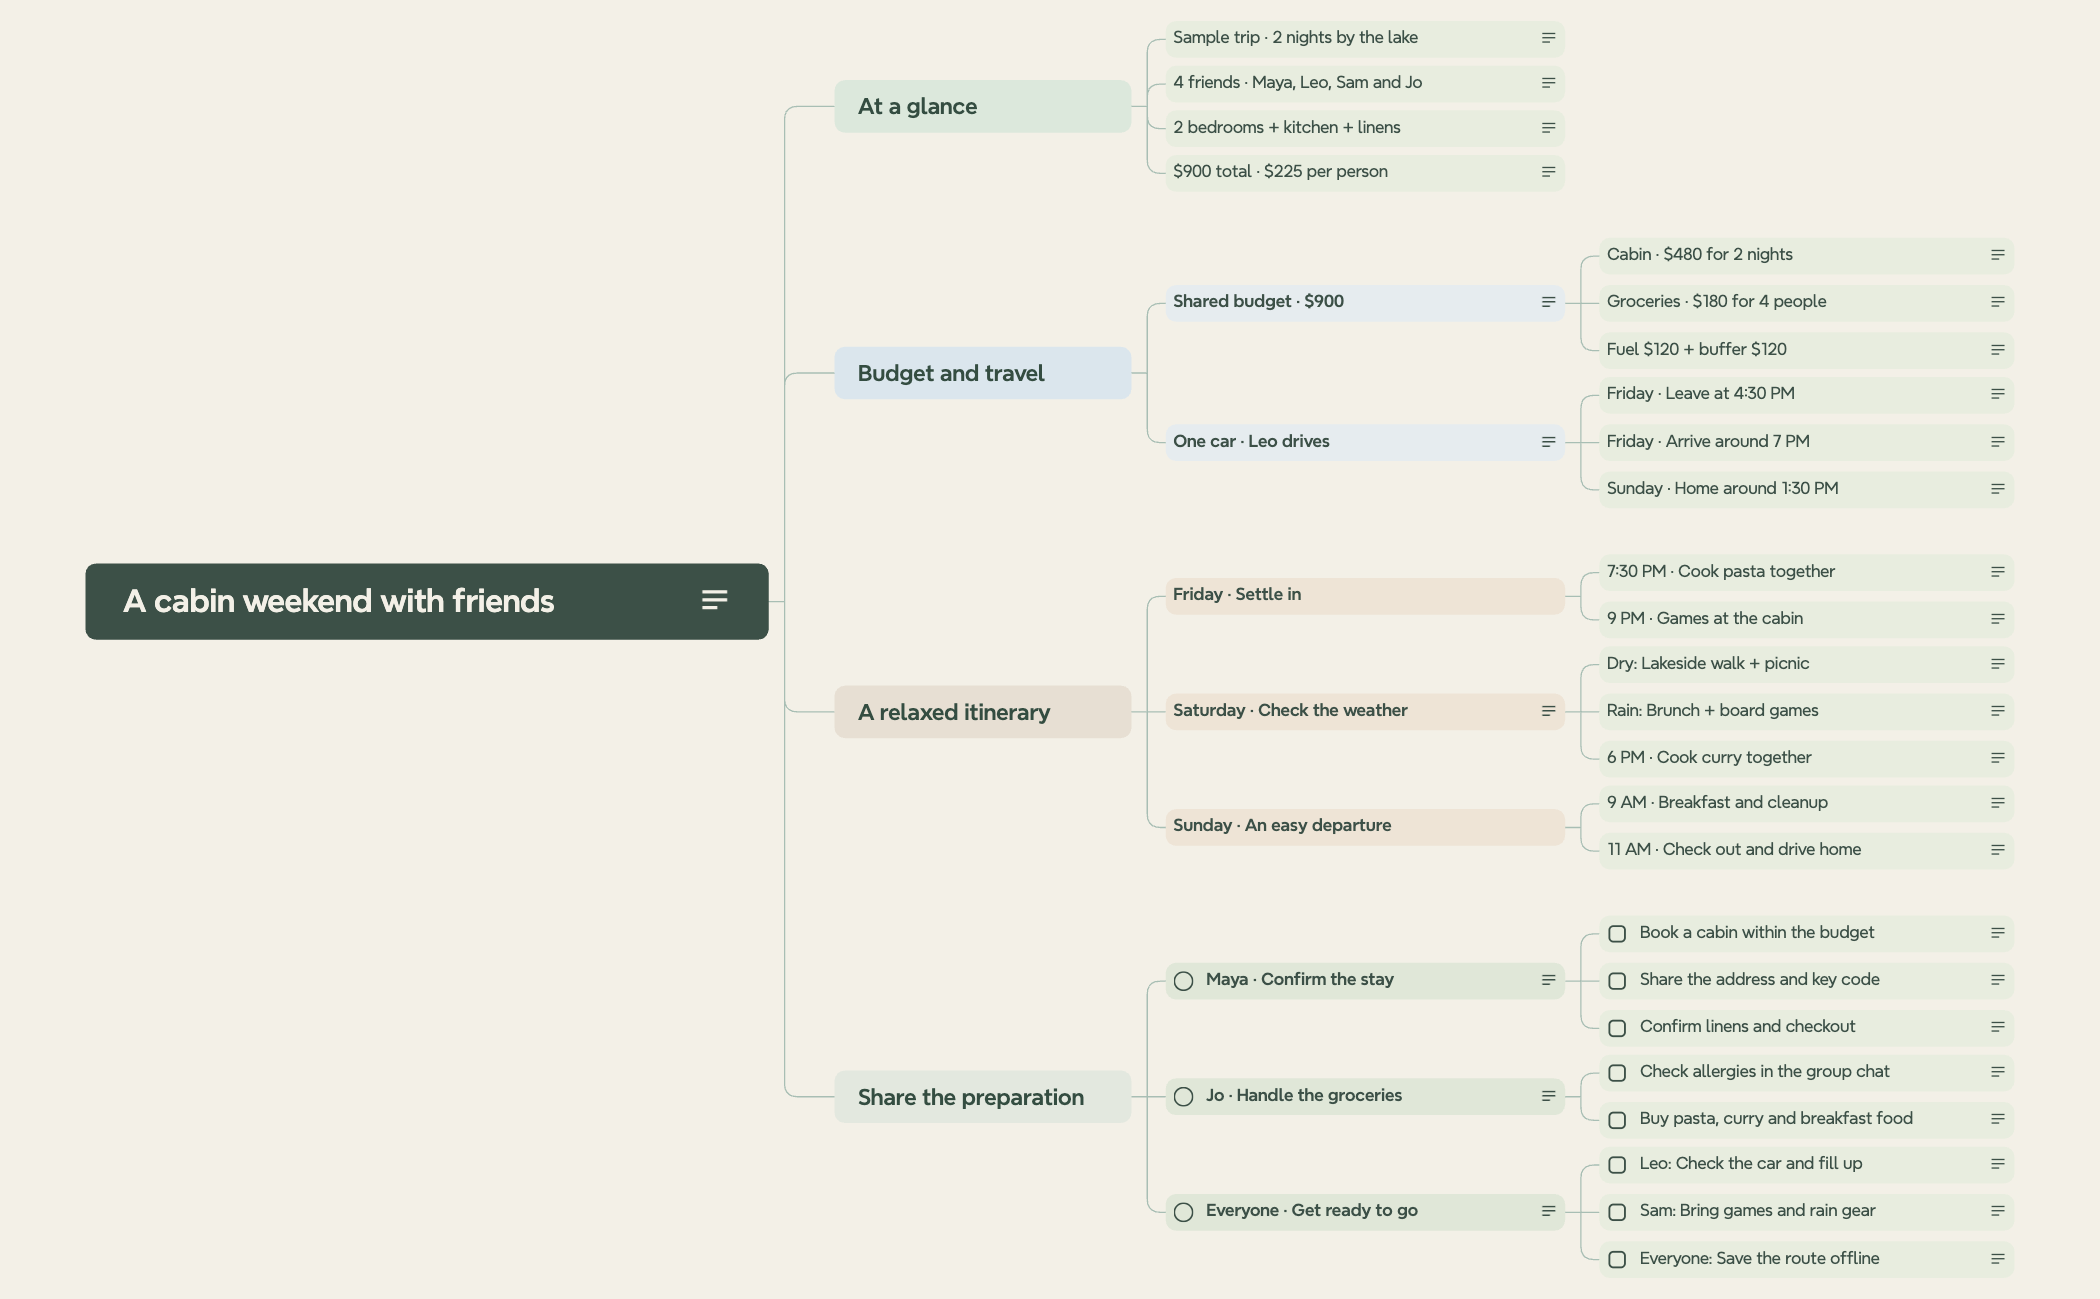Viewport: 2100px width, 1299px height.
Task: Open note icon on Friday Leave at 4:30 PM
Action: tap(1997, 394)
